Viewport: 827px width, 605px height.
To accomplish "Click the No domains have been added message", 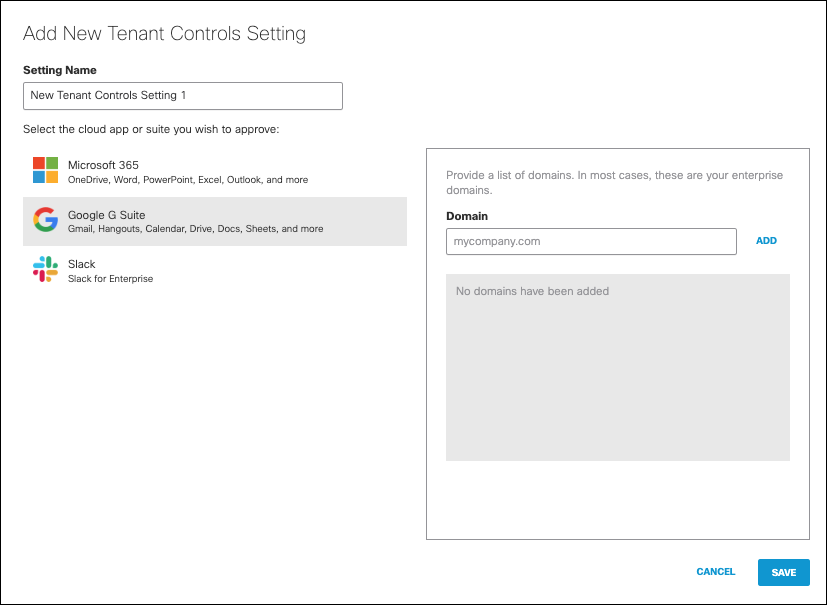I will click(x=532, y=291).
